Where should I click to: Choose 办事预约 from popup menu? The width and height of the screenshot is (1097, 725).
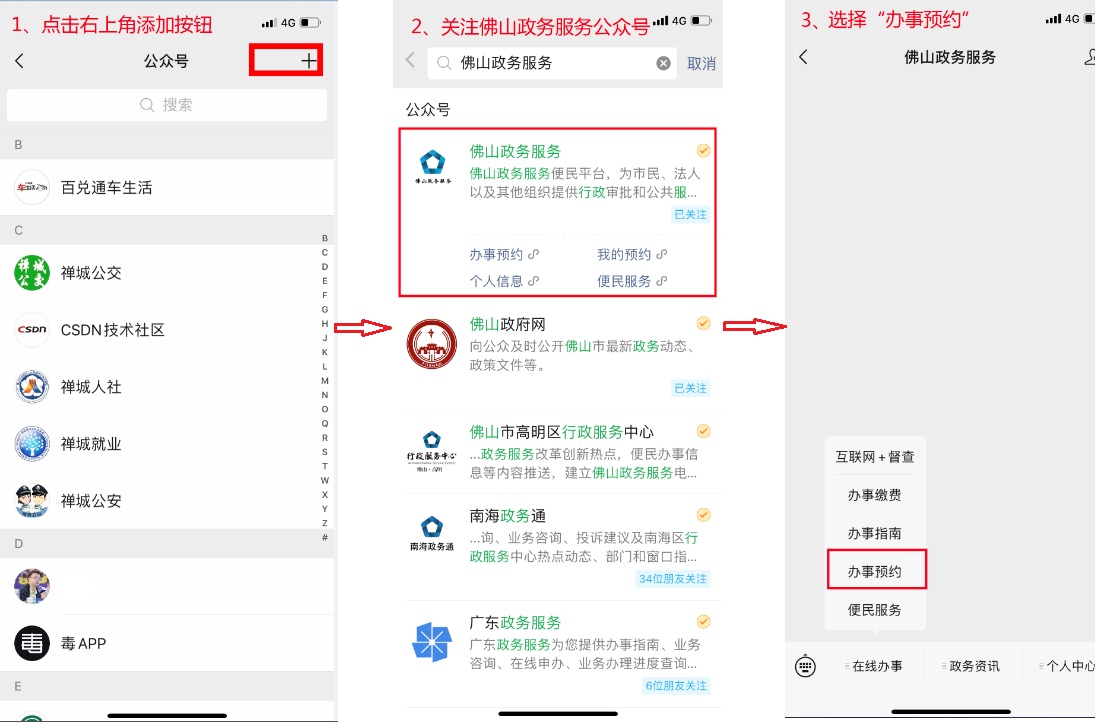click(875, 571)
